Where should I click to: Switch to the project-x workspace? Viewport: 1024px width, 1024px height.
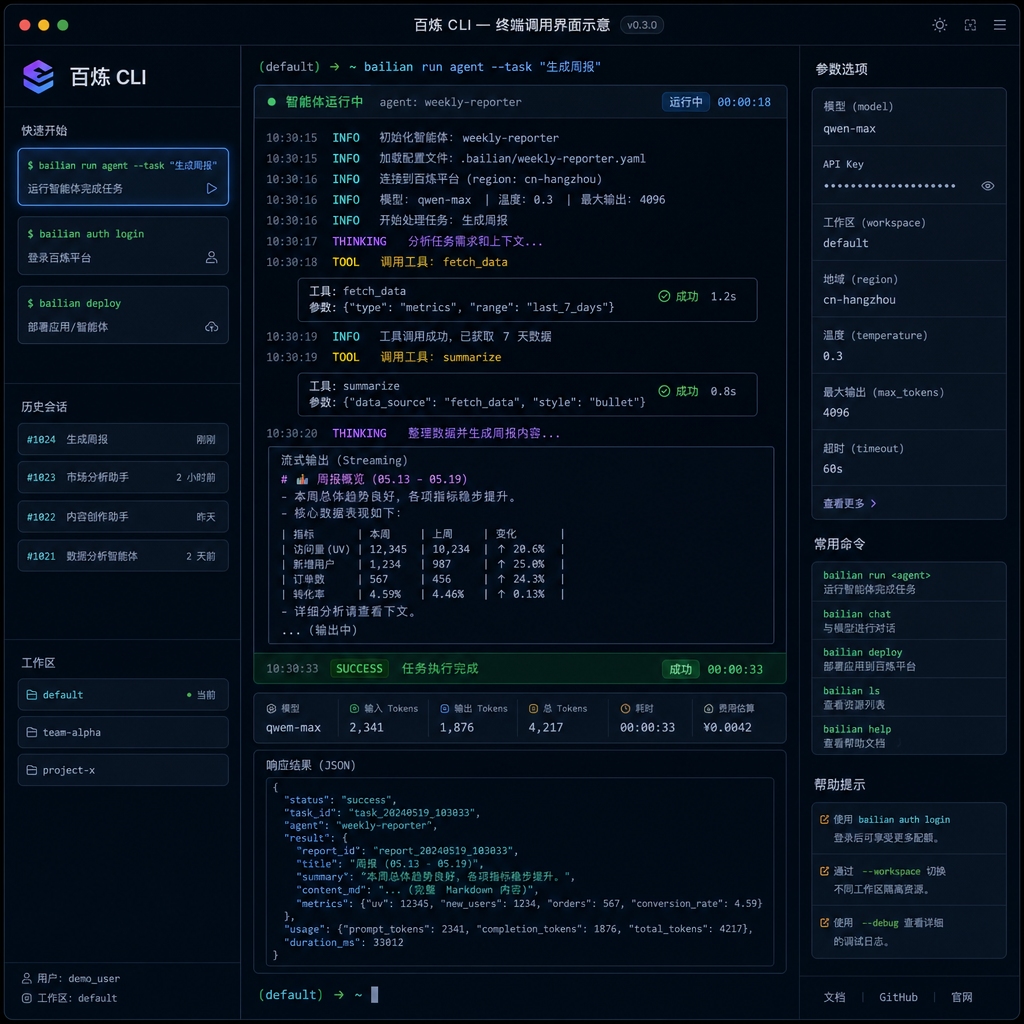[123, 770]
